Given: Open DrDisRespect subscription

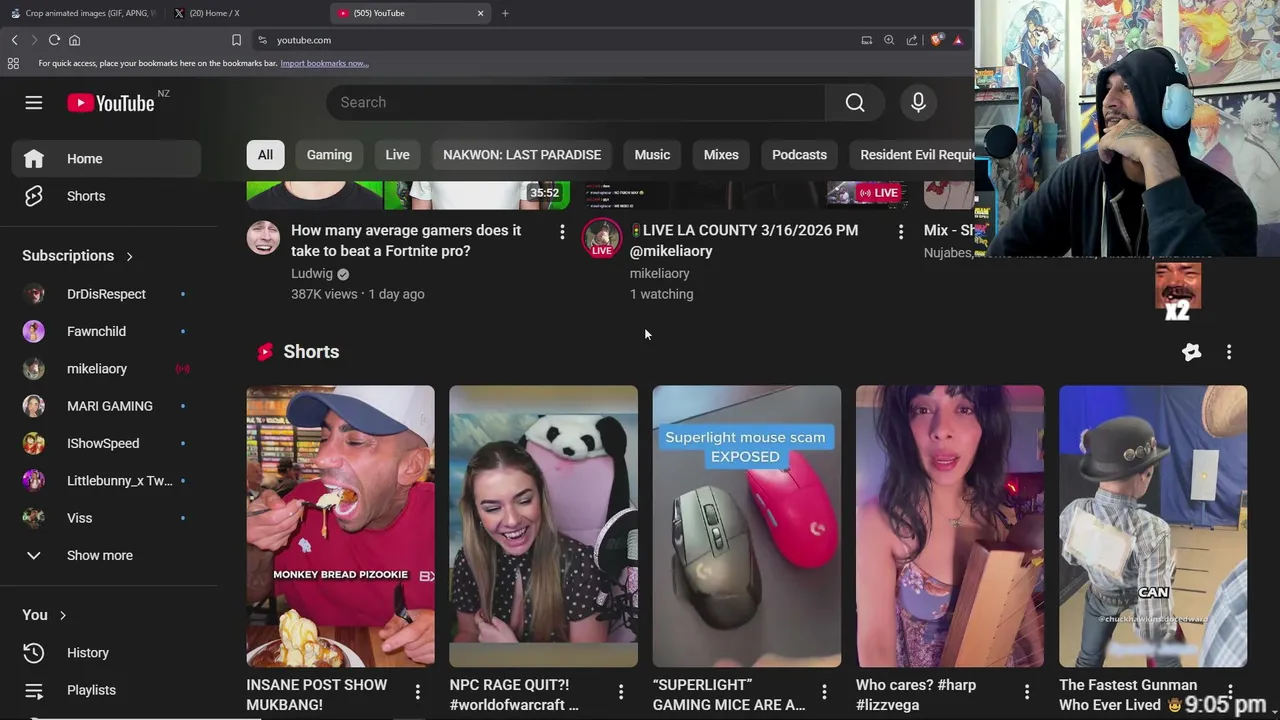Looking at the screenshot, I should coord(108,294).
